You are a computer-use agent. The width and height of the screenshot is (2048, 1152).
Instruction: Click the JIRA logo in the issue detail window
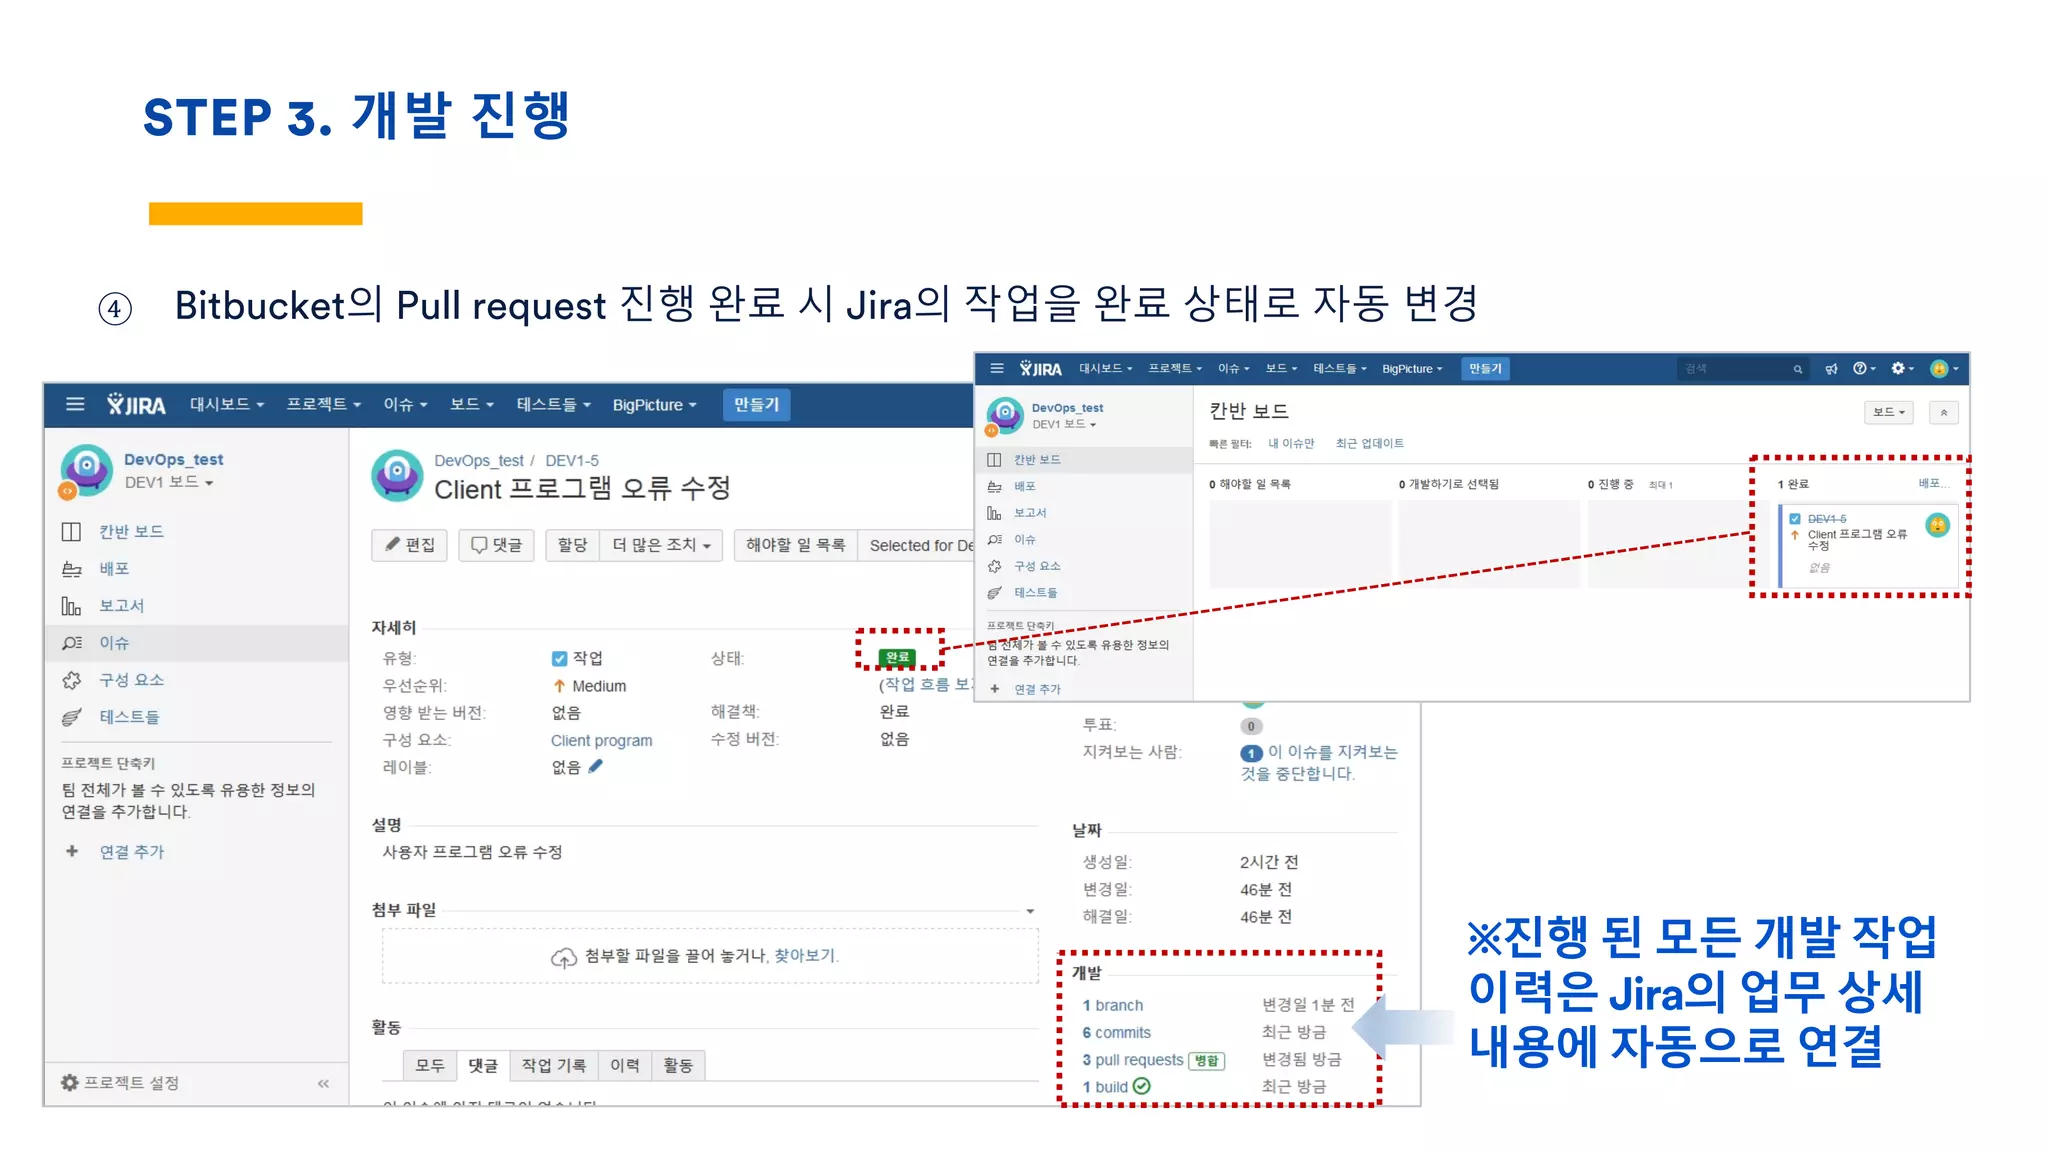[x=136, y=404]
